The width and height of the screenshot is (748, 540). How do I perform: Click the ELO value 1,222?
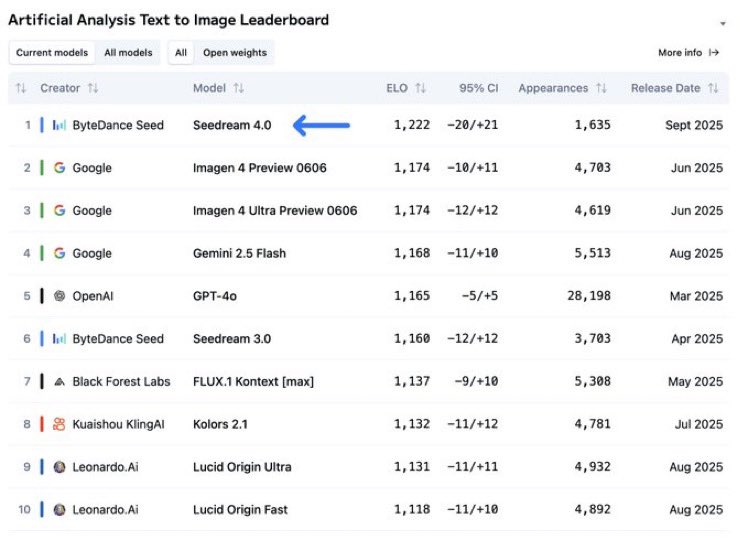(412, 125)
